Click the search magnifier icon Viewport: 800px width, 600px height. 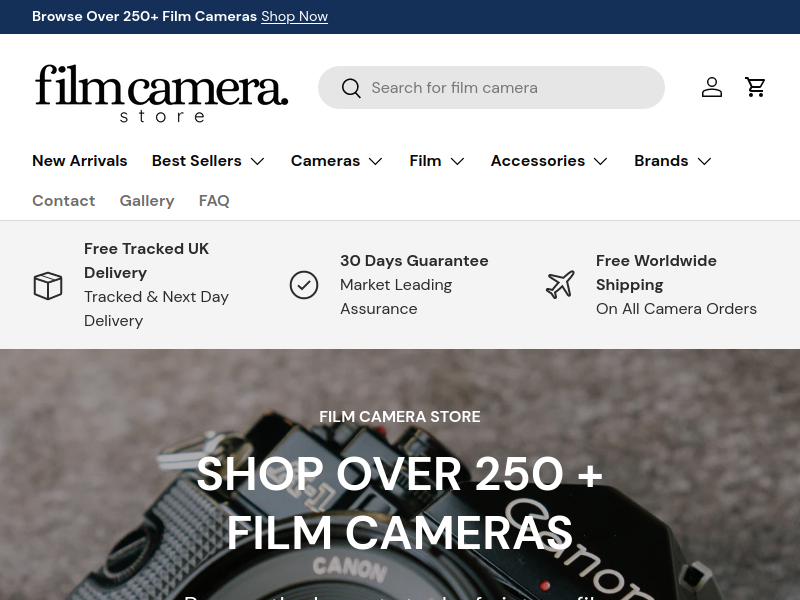(351, 88)
